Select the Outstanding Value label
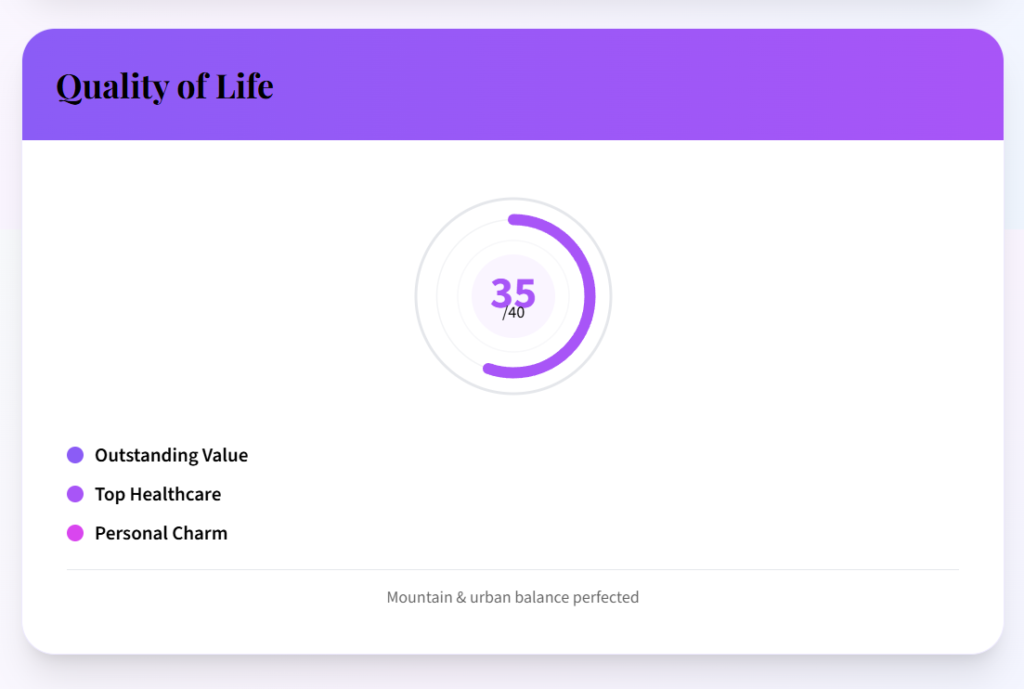 pos(171,455)
